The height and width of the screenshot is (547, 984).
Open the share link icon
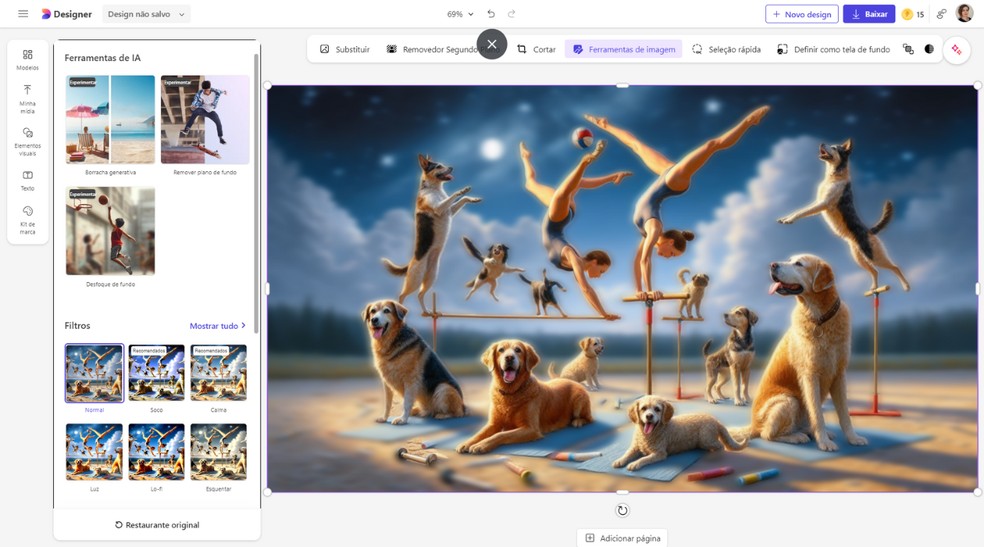click(941, 14)
